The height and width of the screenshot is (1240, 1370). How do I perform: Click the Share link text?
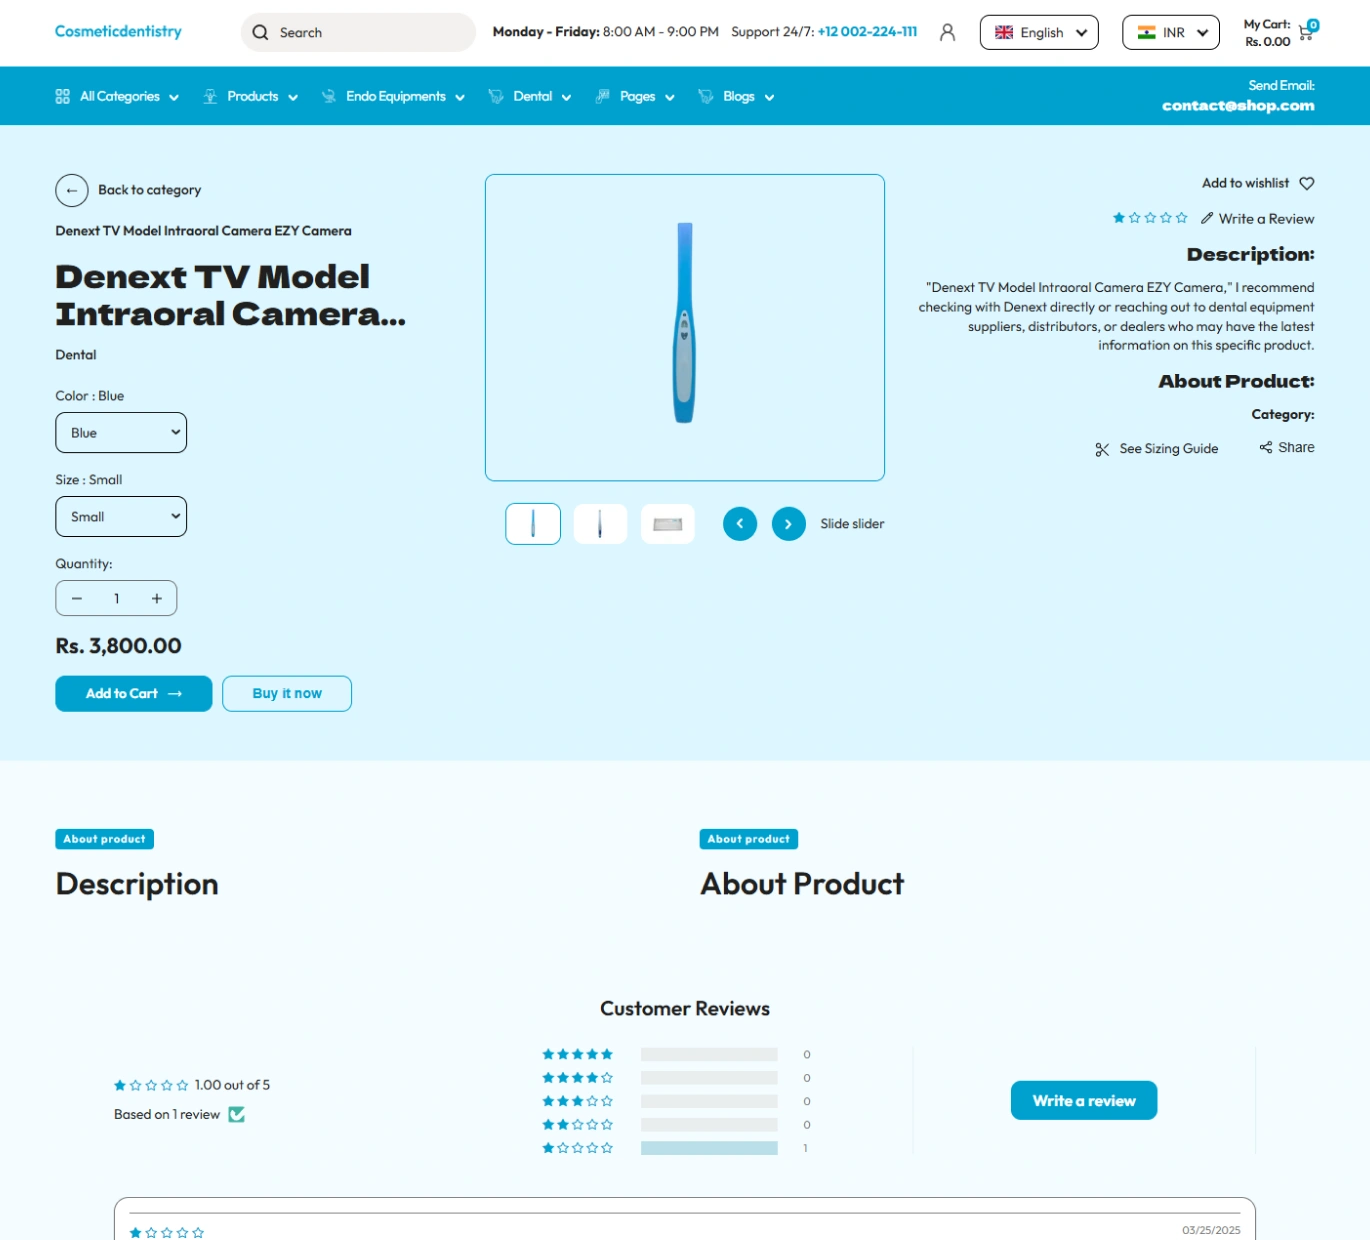1296,447
